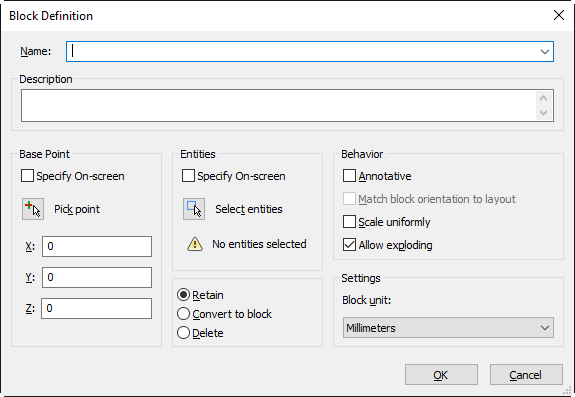Enable Specify On-screen under Entities

click(x=188, y=176)
